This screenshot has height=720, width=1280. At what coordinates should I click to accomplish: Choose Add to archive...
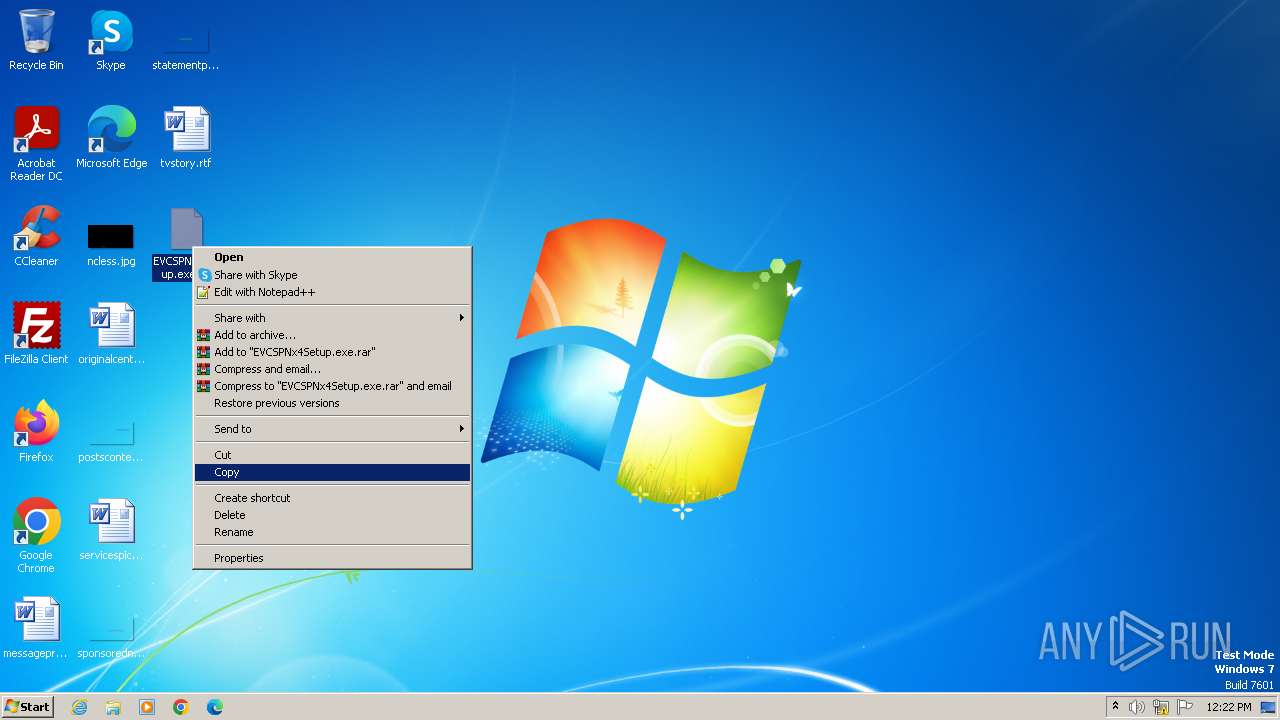tap(332, 335)
